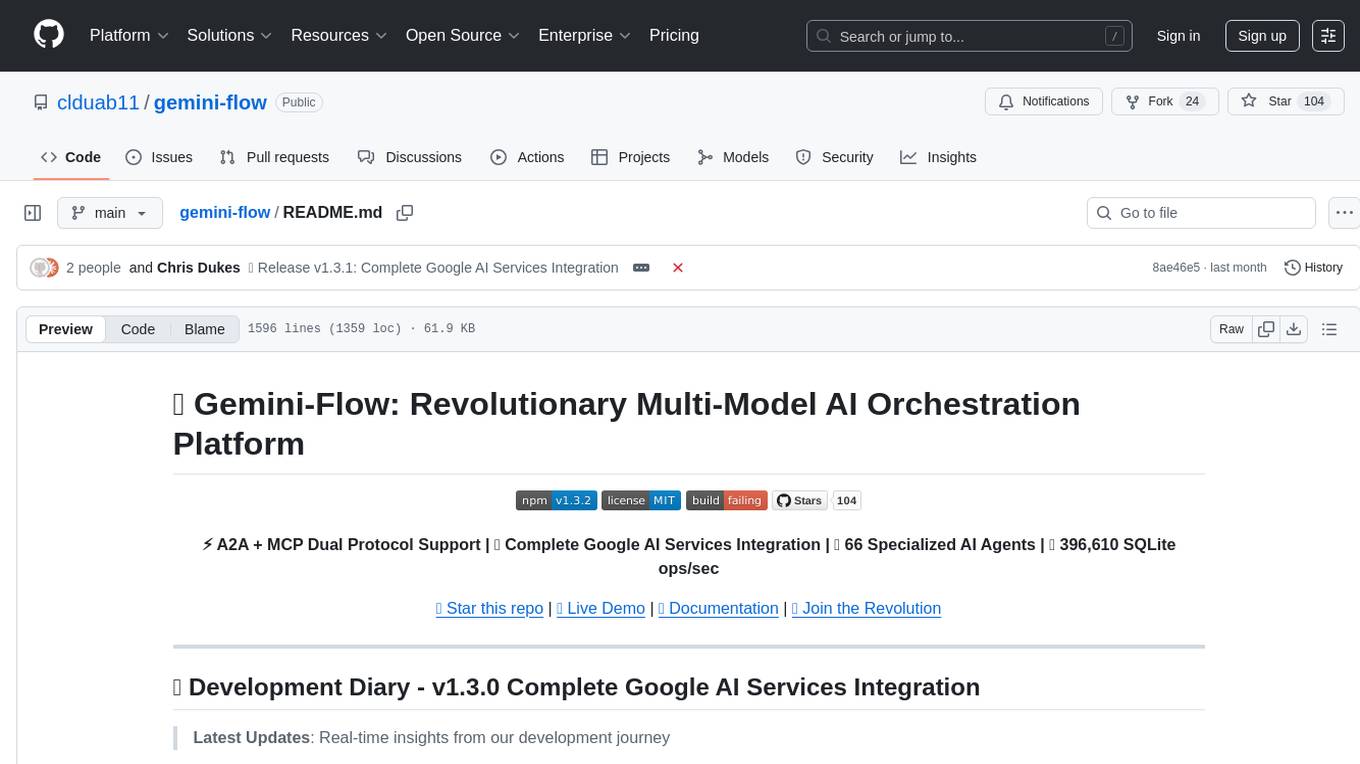
Task: Open appearance settings icon in header
Action: click(1328, 36)
